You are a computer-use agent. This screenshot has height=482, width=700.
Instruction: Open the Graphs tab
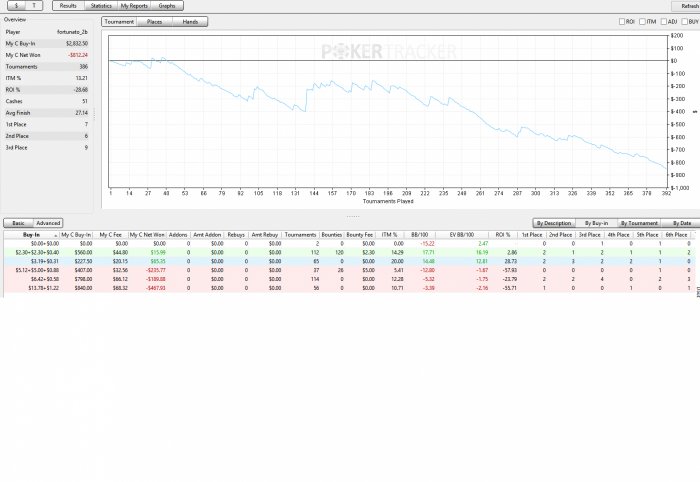[x=168, y=6]
